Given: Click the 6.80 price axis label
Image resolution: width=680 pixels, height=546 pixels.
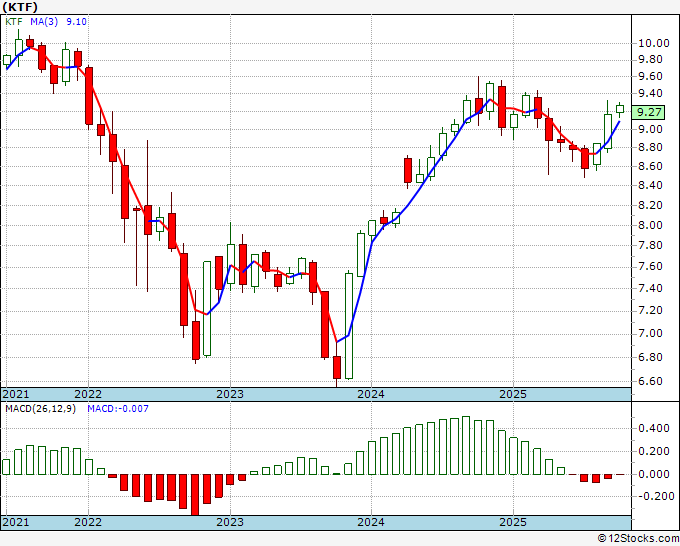Looking at the screenshot, I should pos(650,357).
